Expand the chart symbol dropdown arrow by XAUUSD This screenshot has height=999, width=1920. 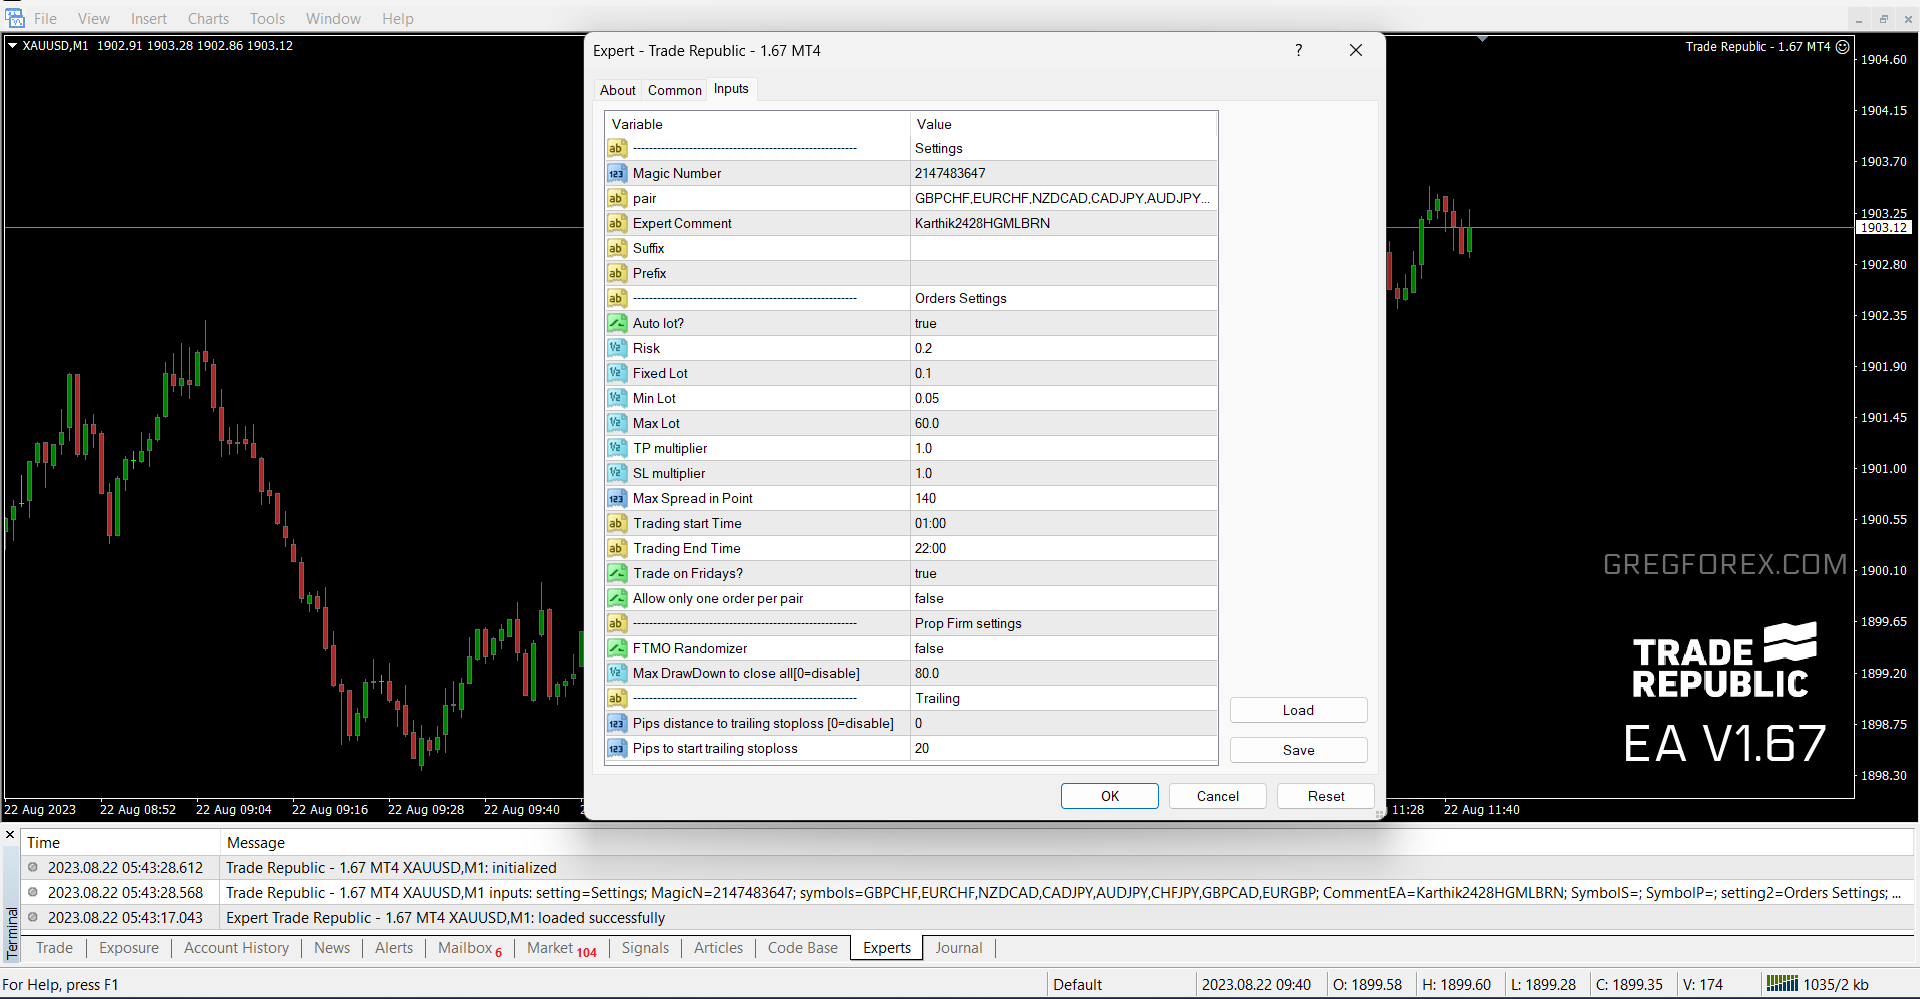(12, 46)
